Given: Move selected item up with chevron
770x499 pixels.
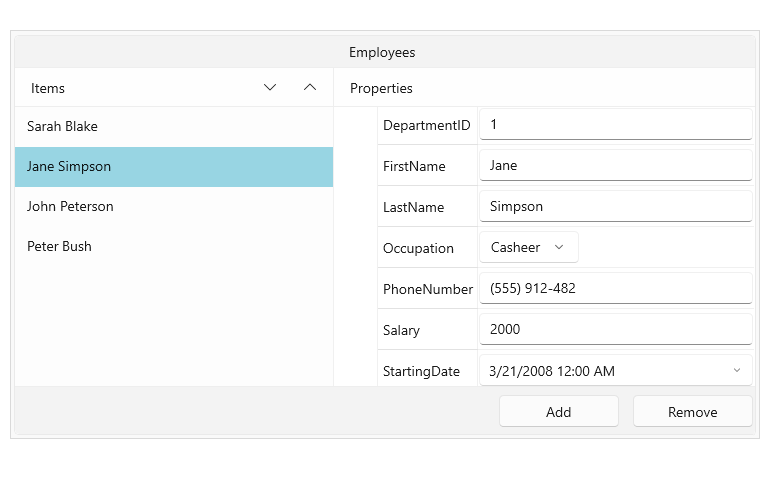Looking at the screenshot, I should click(x=310, y=87).
